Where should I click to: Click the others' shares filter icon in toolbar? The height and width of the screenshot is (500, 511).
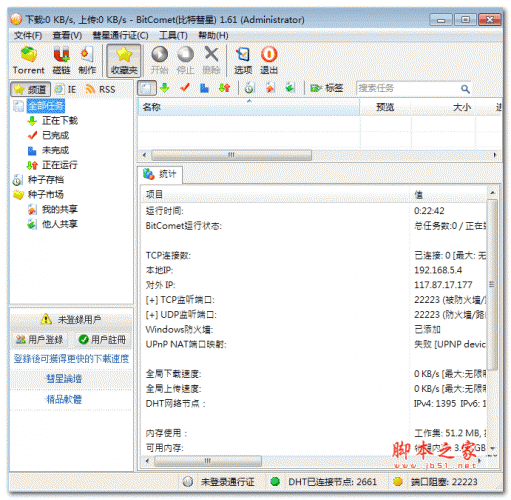[x=290, y=88]
